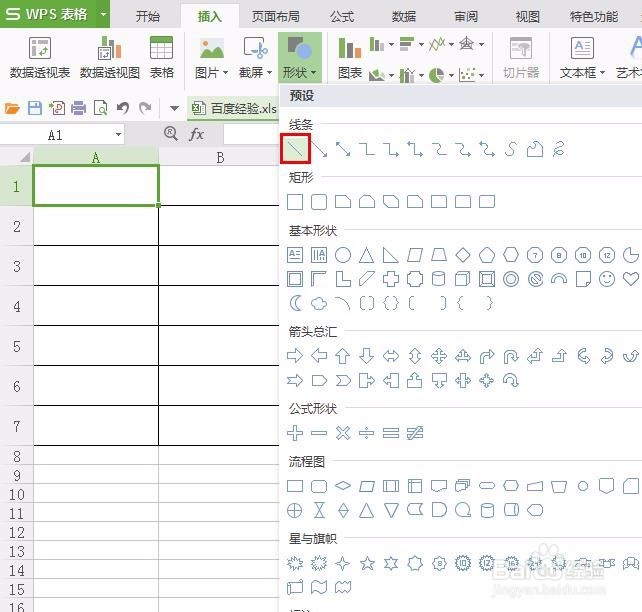This screenshot has height=612, width=642.
Task: Switch to the 开始 (Home) tab
Action: (148, 16)
